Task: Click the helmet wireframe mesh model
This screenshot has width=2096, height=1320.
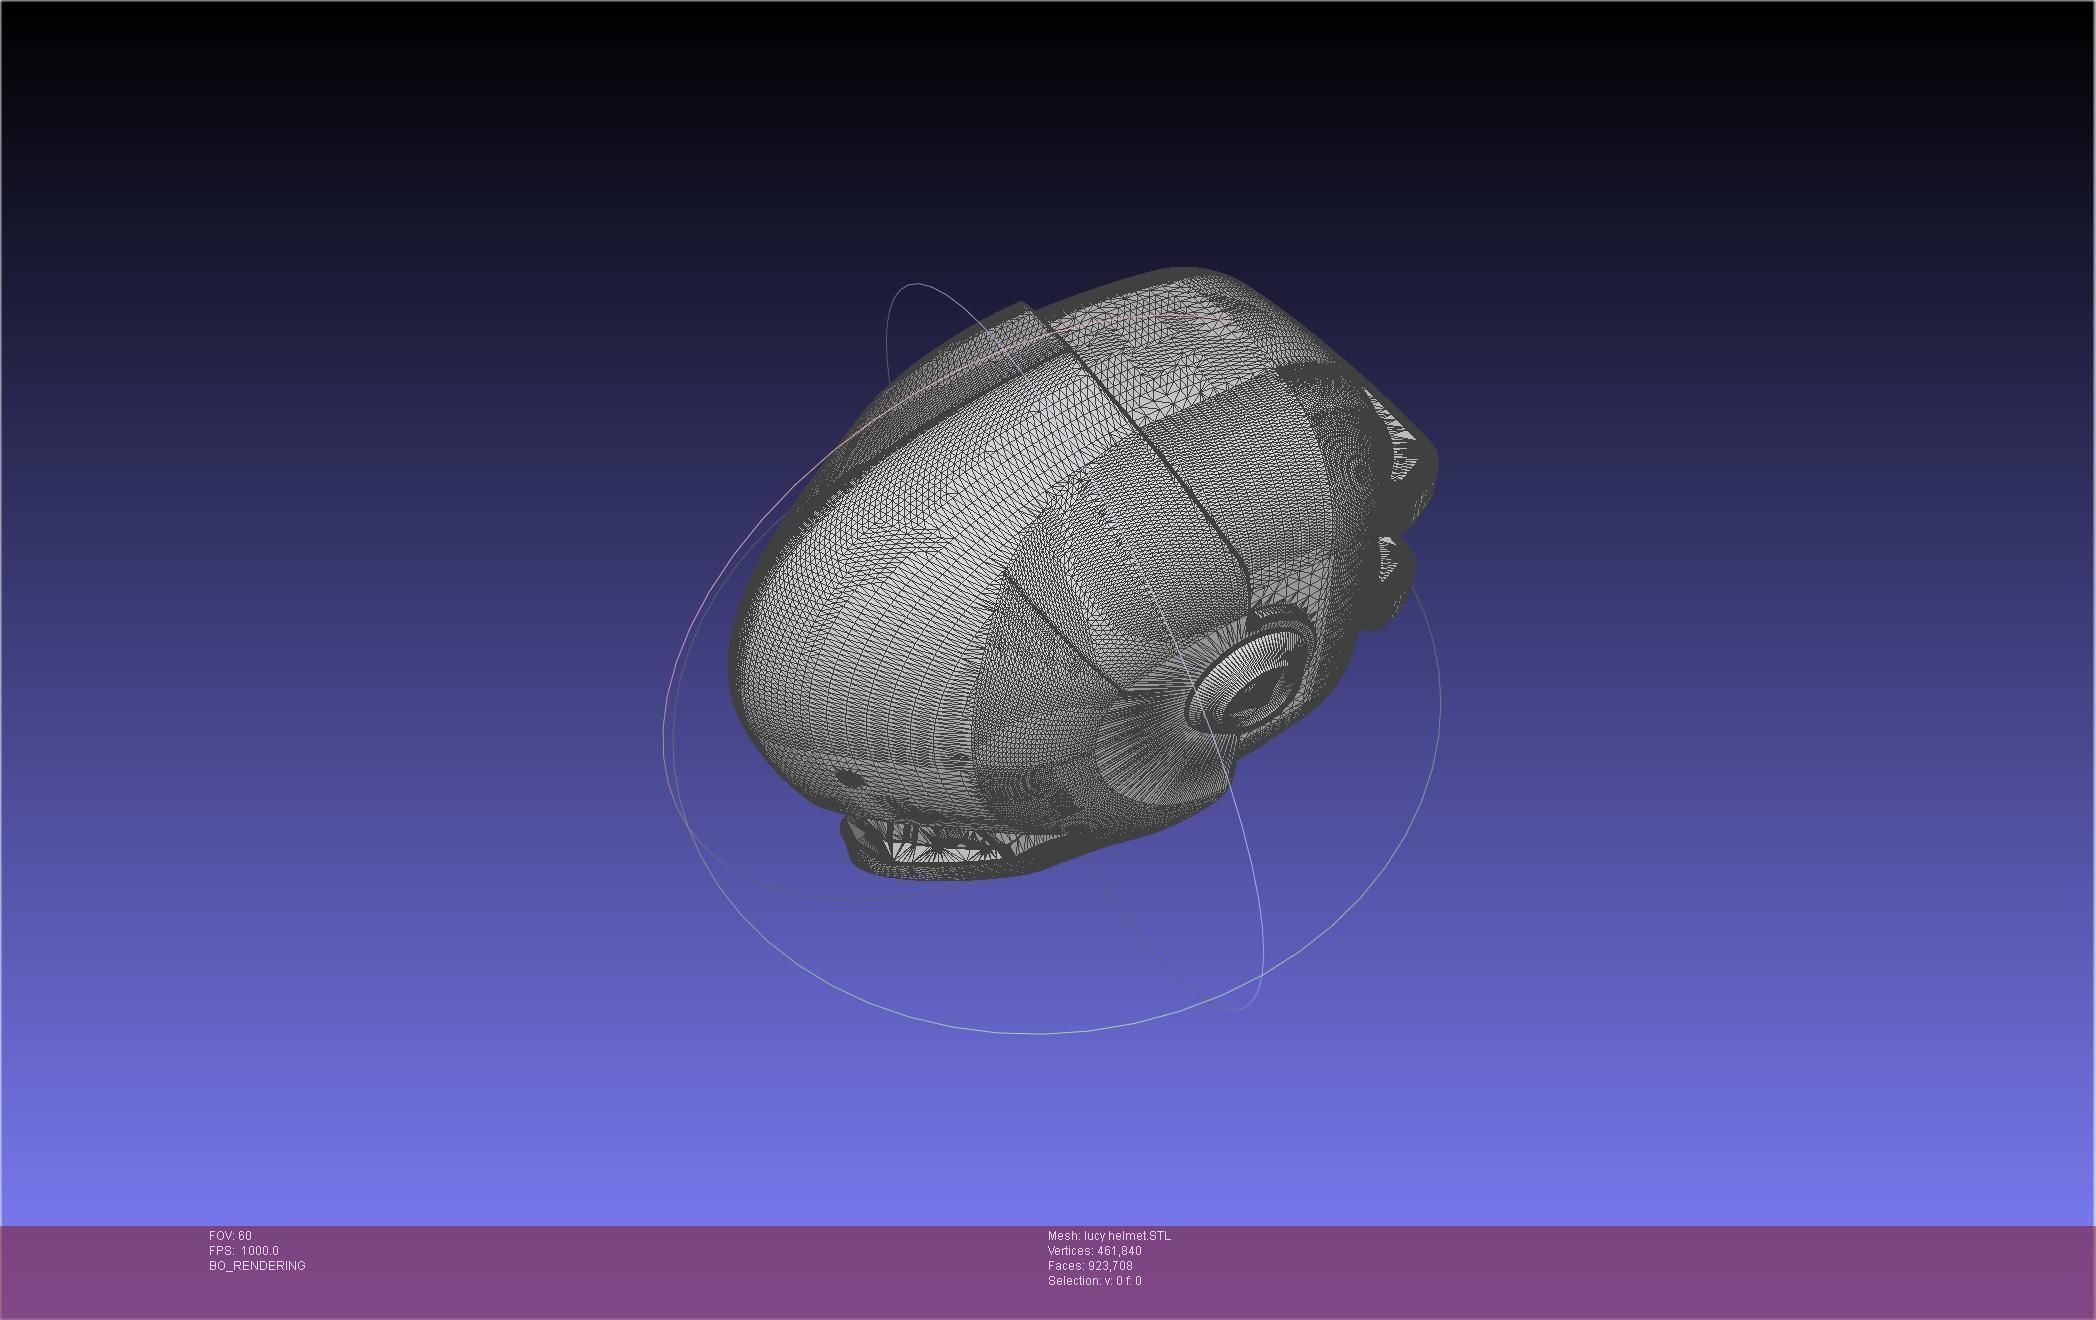Action: click(x=1085, y=574)
